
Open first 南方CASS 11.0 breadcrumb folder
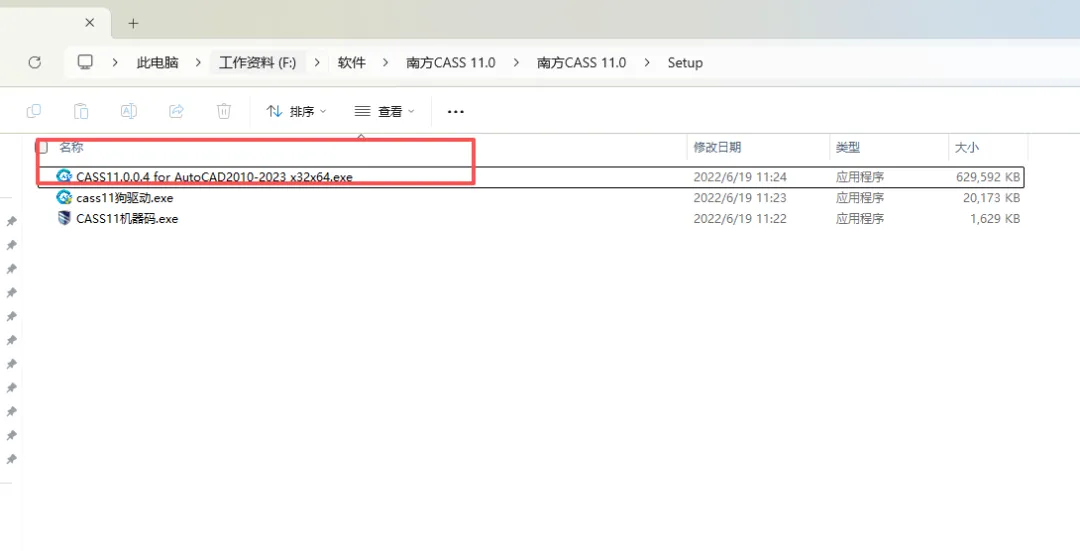pyautogui.click(x=450, y=63)
